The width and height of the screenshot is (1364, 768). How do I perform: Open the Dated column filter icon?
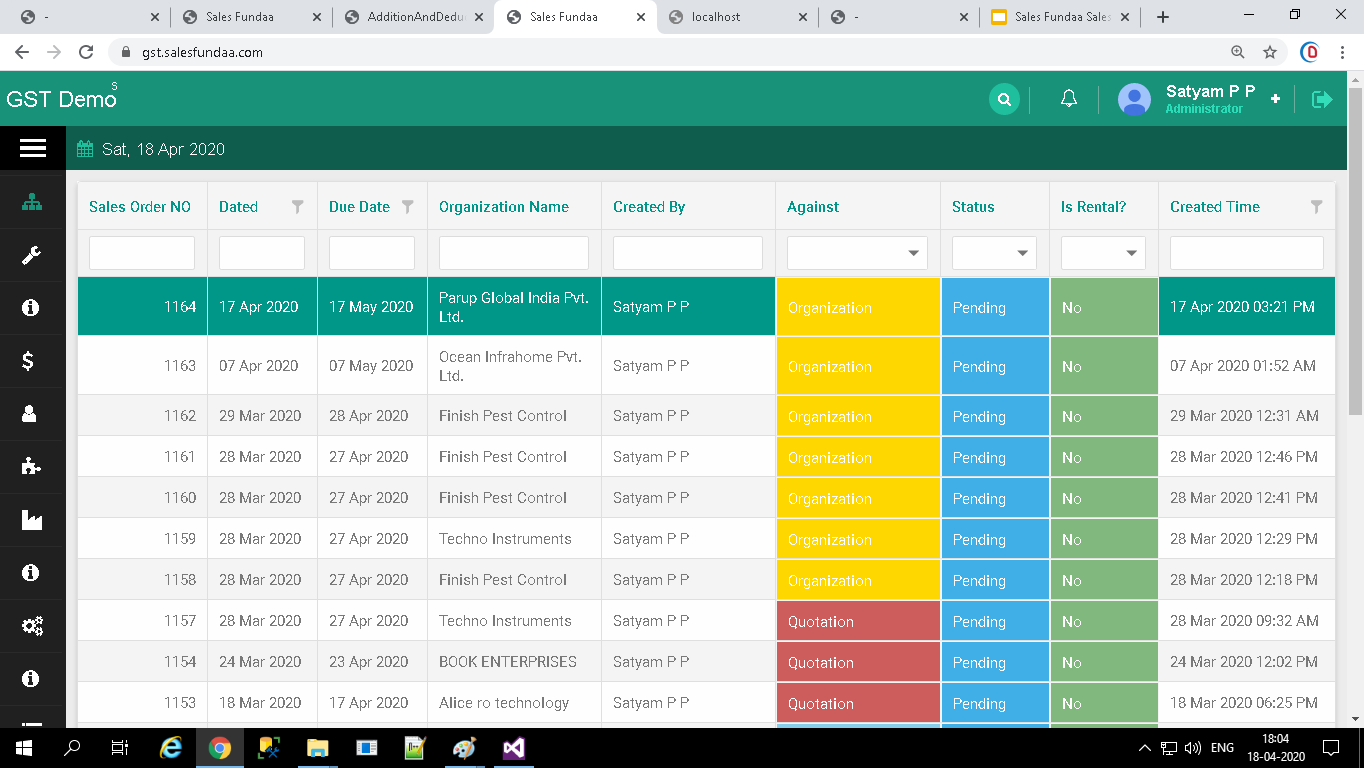tap(297, 207)
